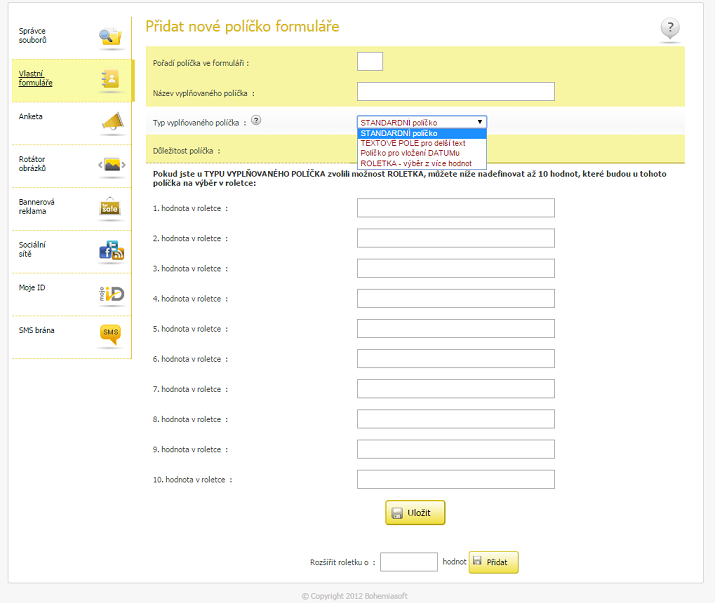Click the 8. hodnota v roletce field

[x=456, y=419]
